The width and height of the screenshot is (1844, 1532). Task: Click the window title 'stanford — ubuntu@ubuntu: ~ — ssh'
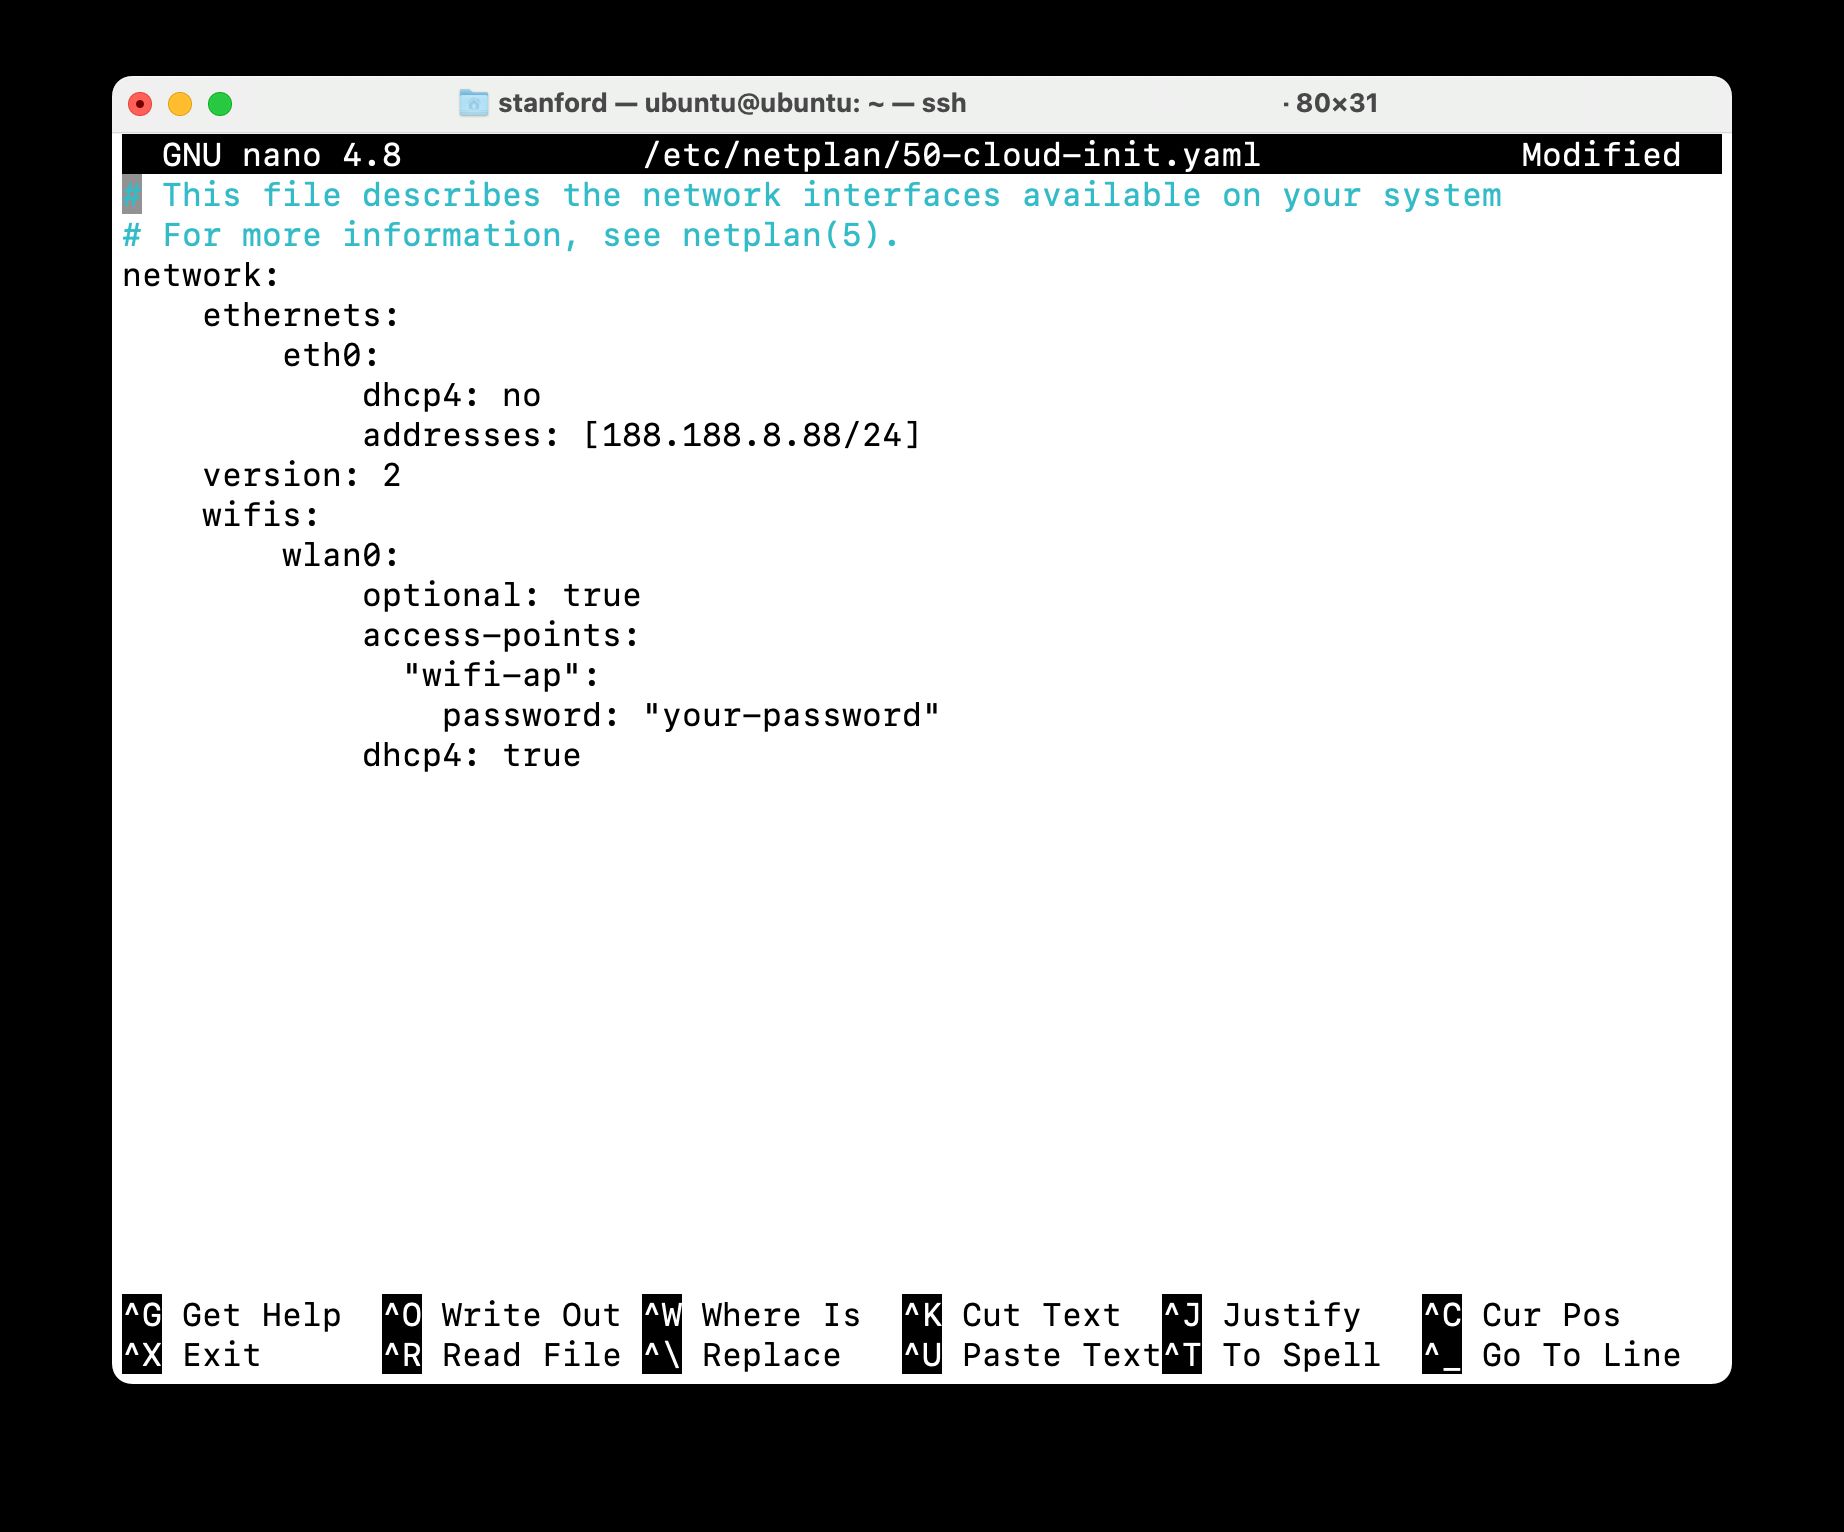click(x=732, y=103)
